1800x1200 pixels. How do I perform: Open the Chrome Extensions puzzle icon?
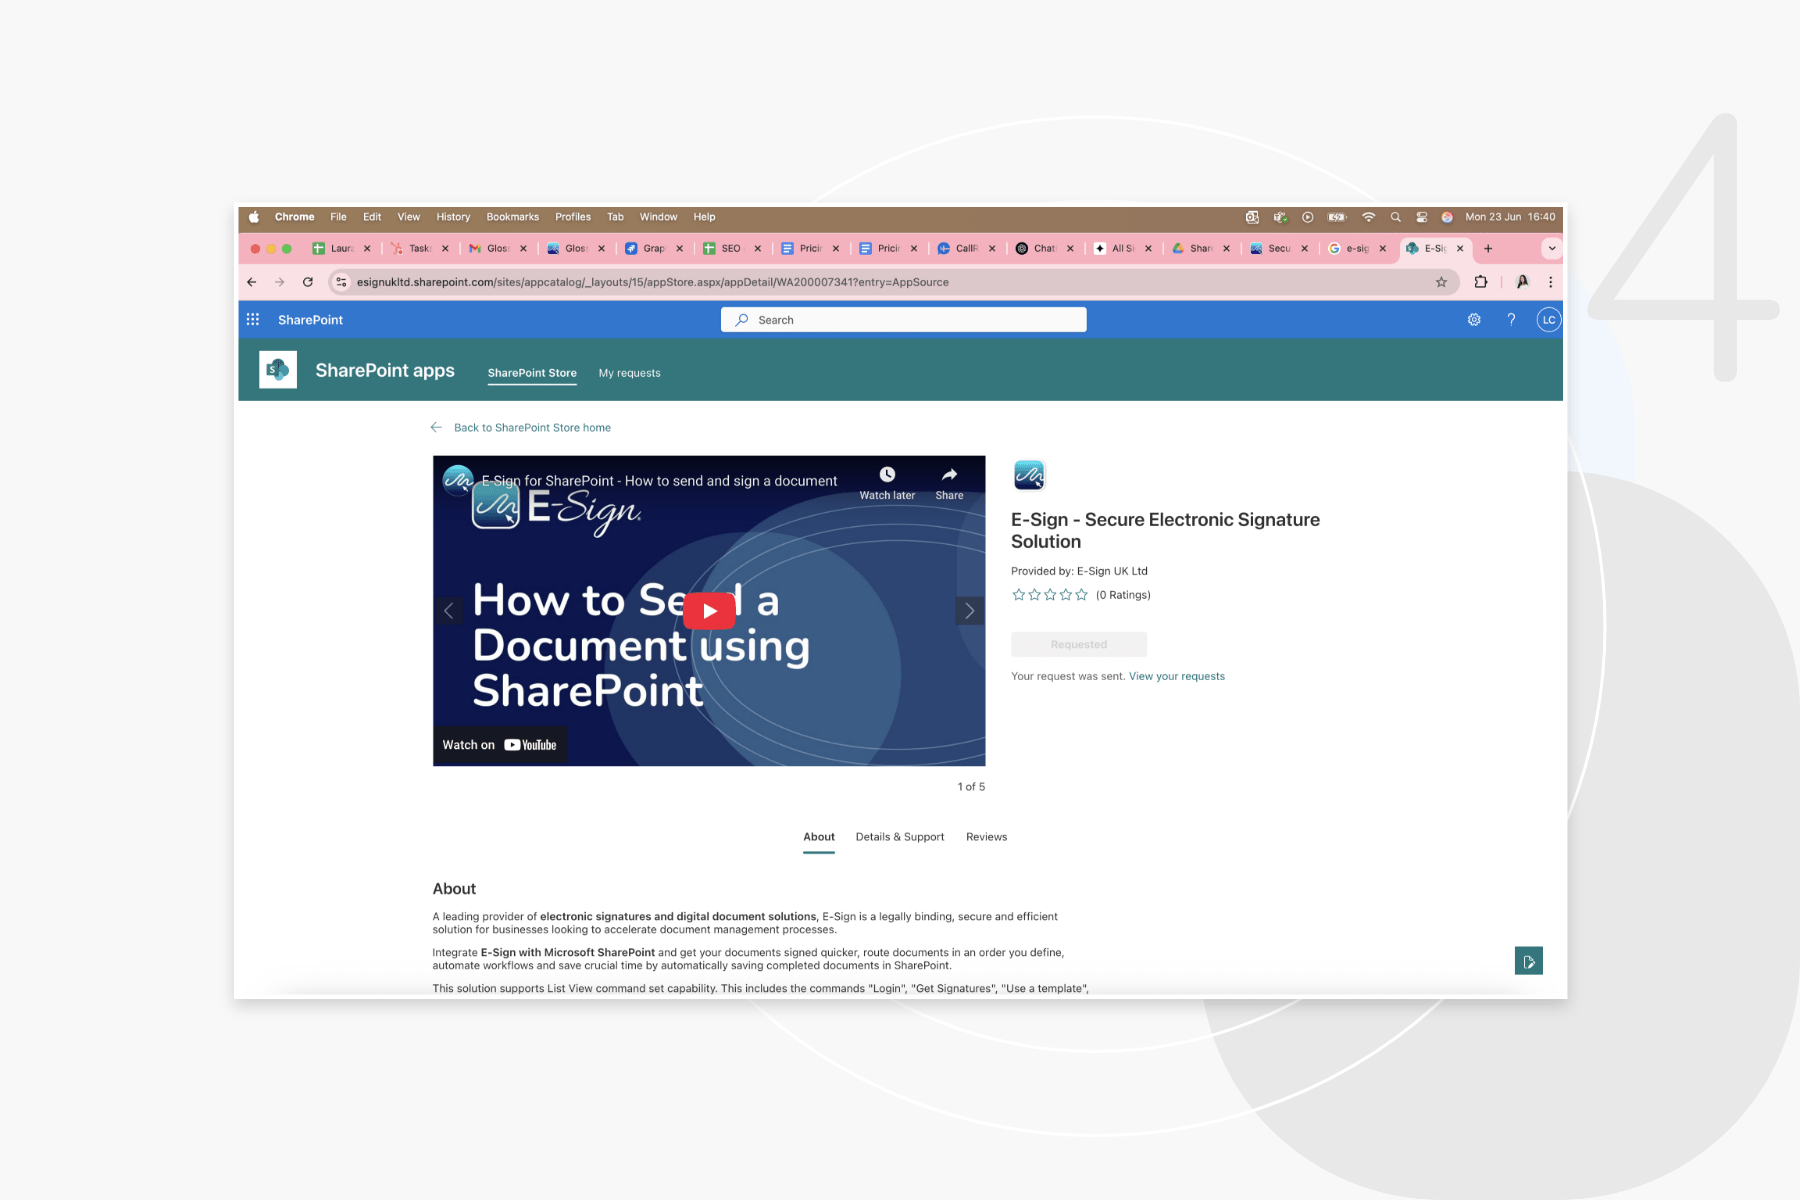tap(1481, 282)
